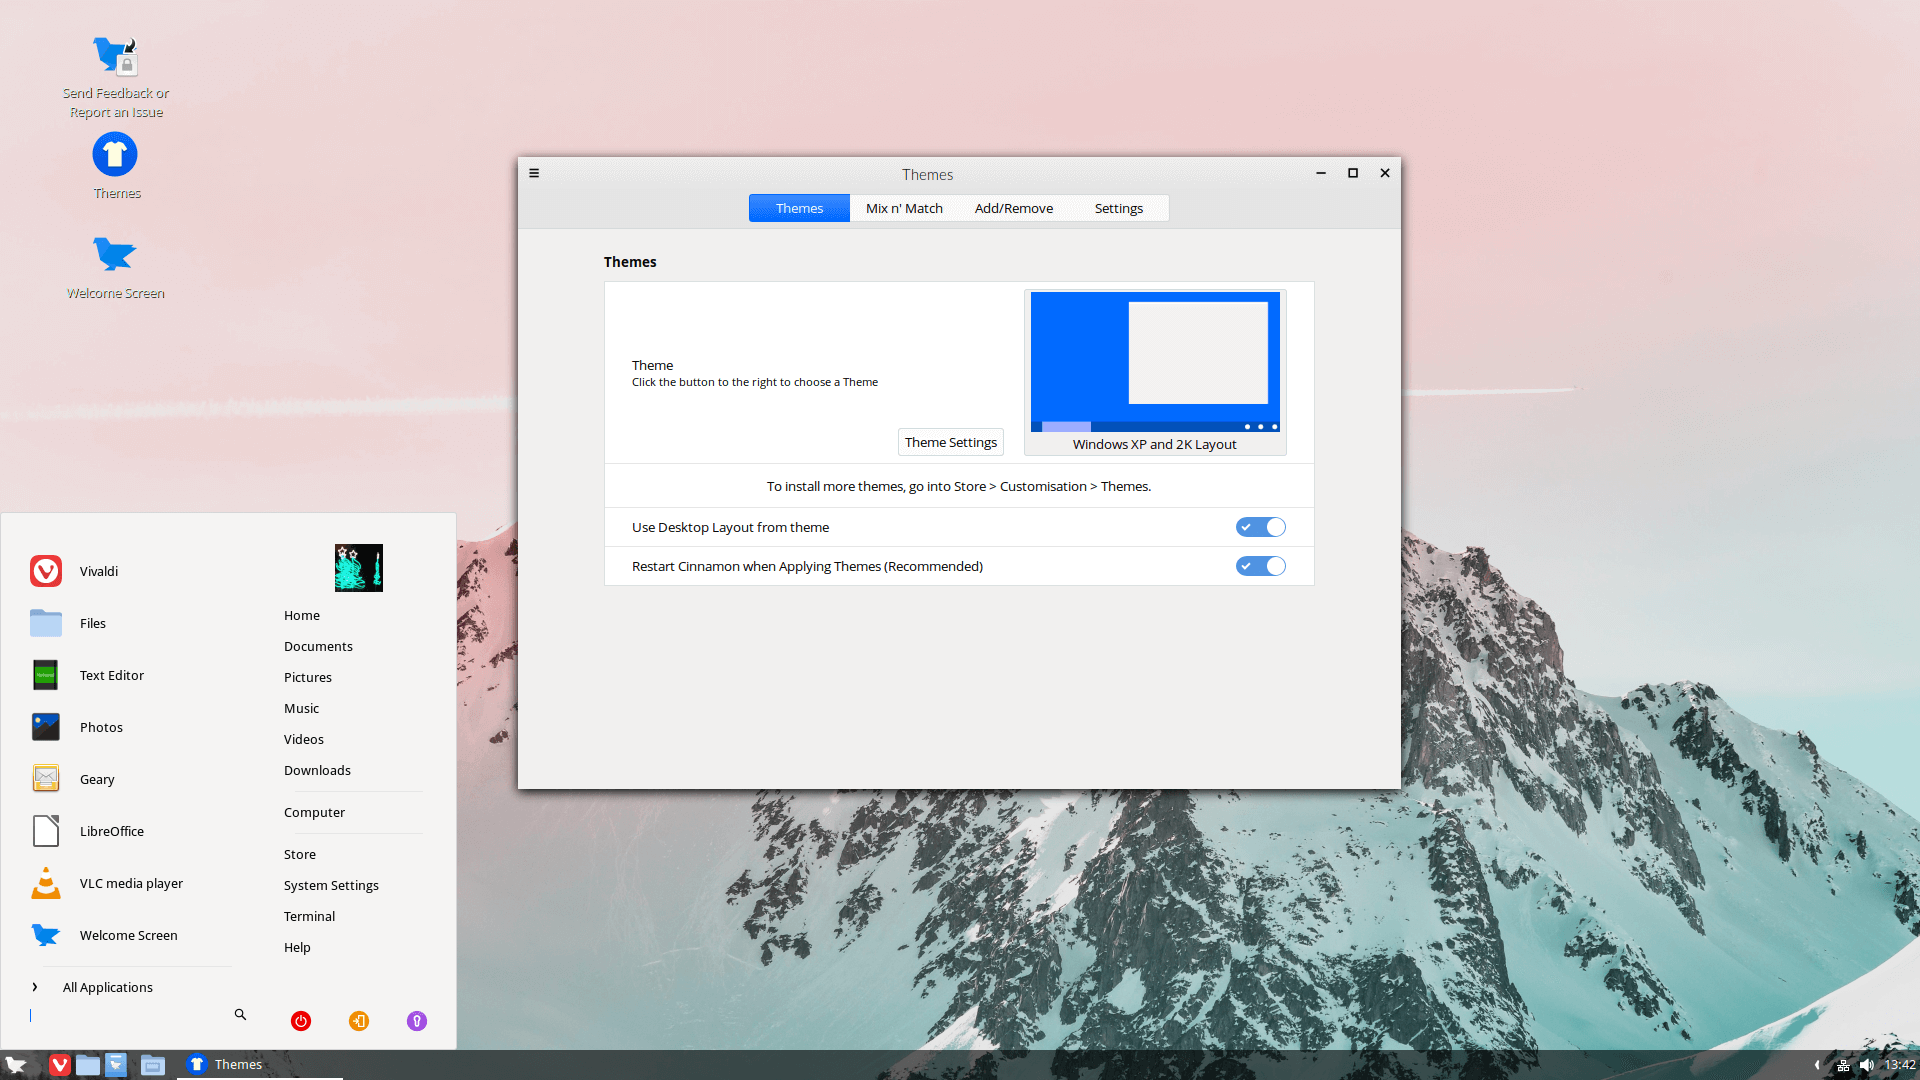Open Vivaldi from the taskbar
Viewport: 1920px width, 1080px height.
(60, 1065)
